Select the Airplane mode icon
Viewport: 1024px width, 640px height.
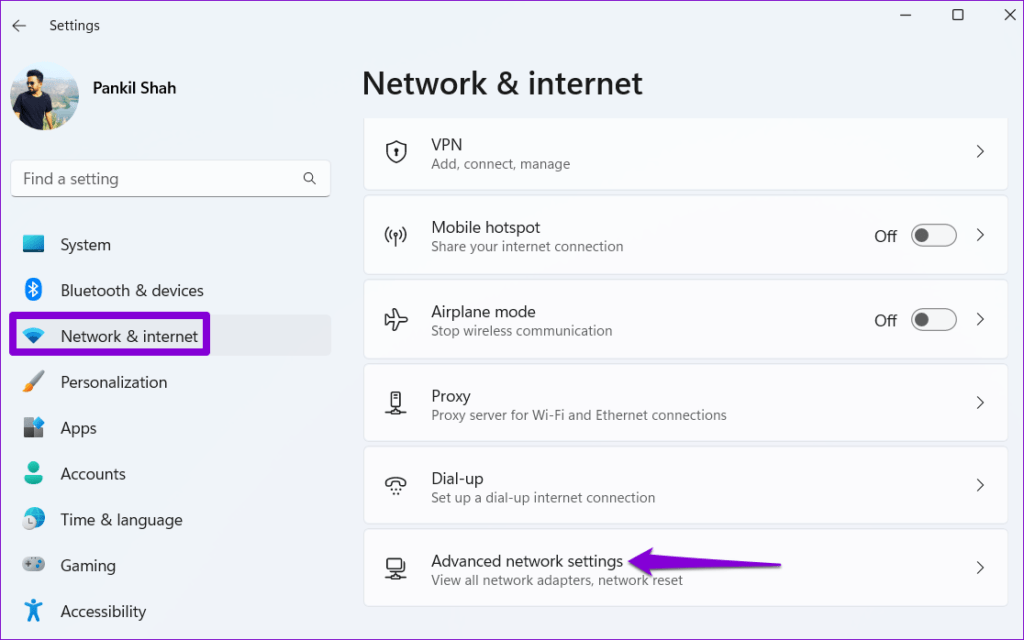pyautogui.click(x=397, y=319)
